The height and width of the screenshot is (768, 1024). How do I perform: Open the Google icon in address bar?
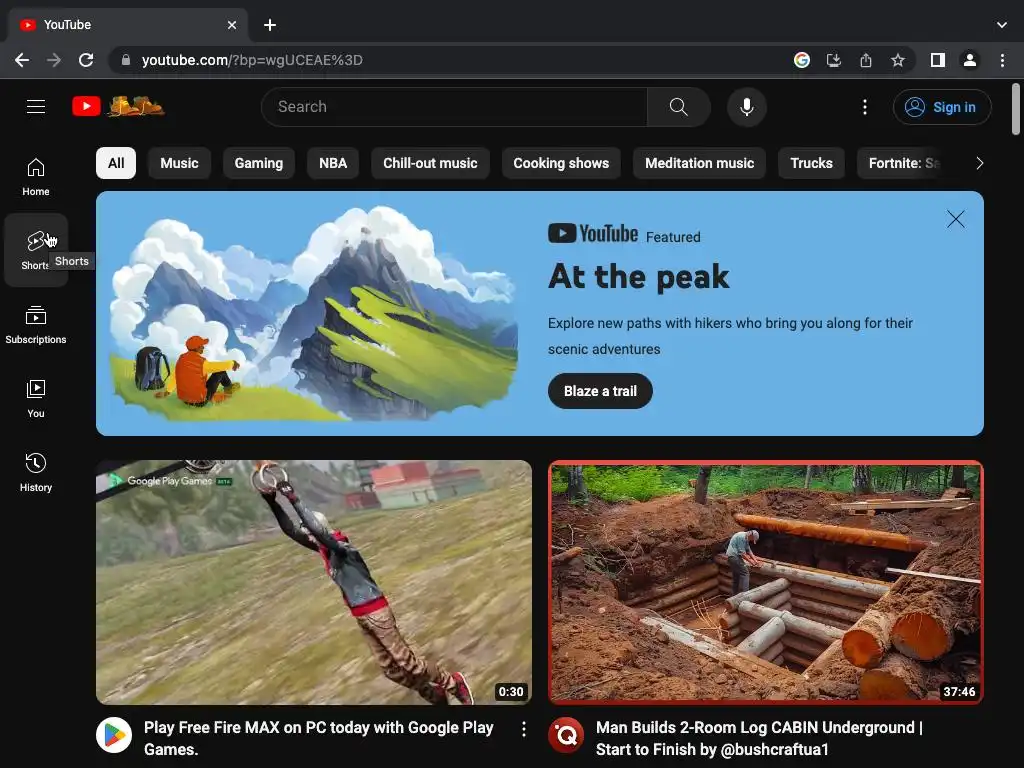point(802,60)
